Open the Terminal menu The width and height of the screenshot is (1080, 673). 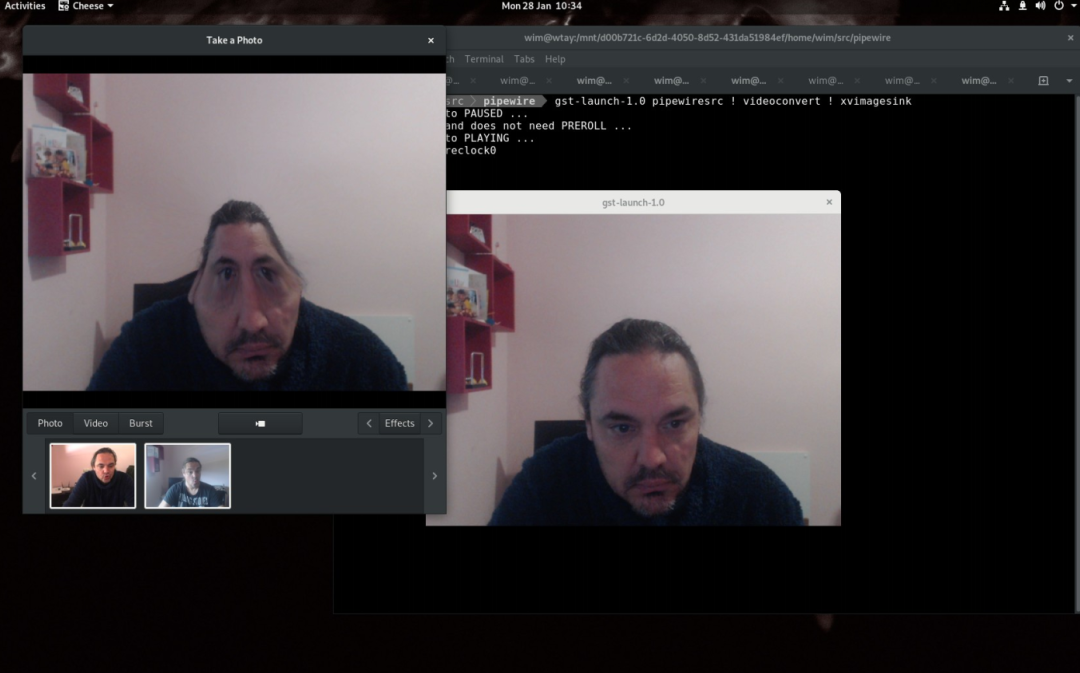484,59
